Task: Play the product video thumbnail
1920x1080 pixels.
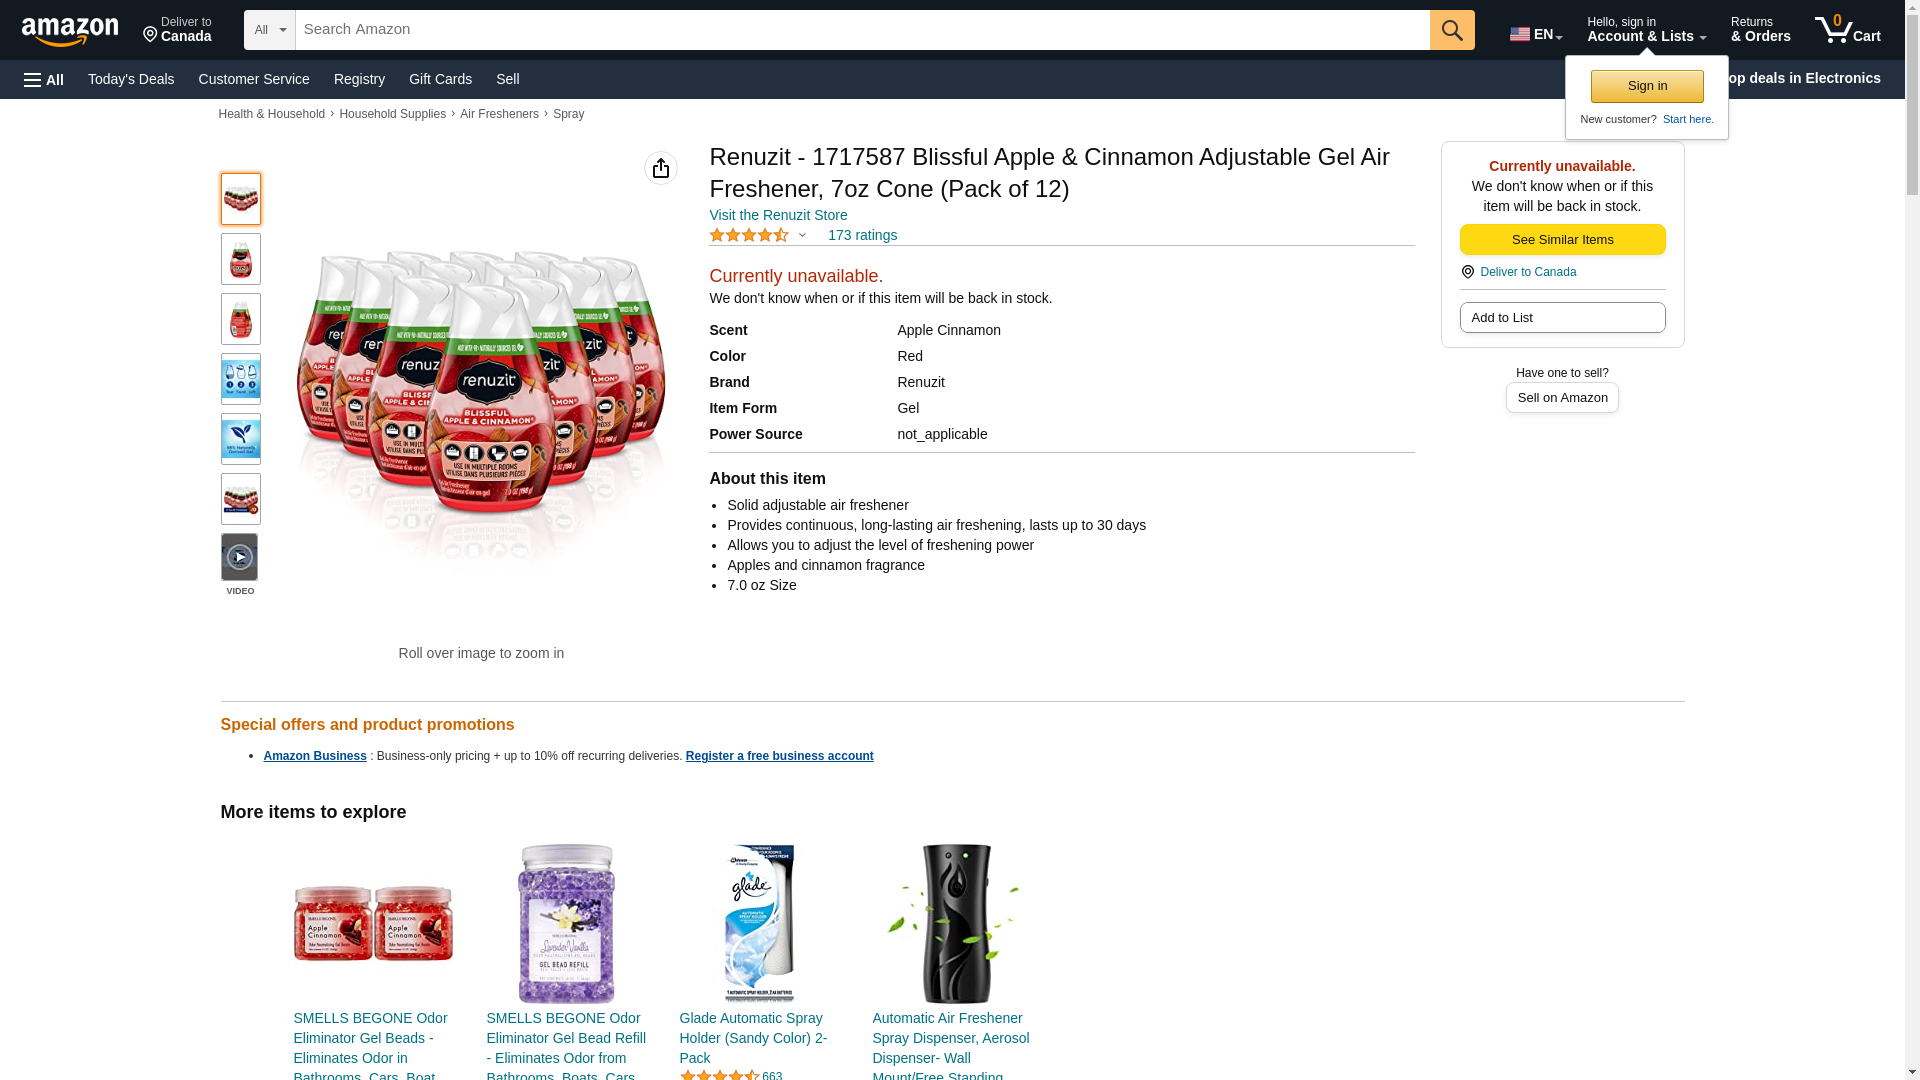Action: click(240, 557)
